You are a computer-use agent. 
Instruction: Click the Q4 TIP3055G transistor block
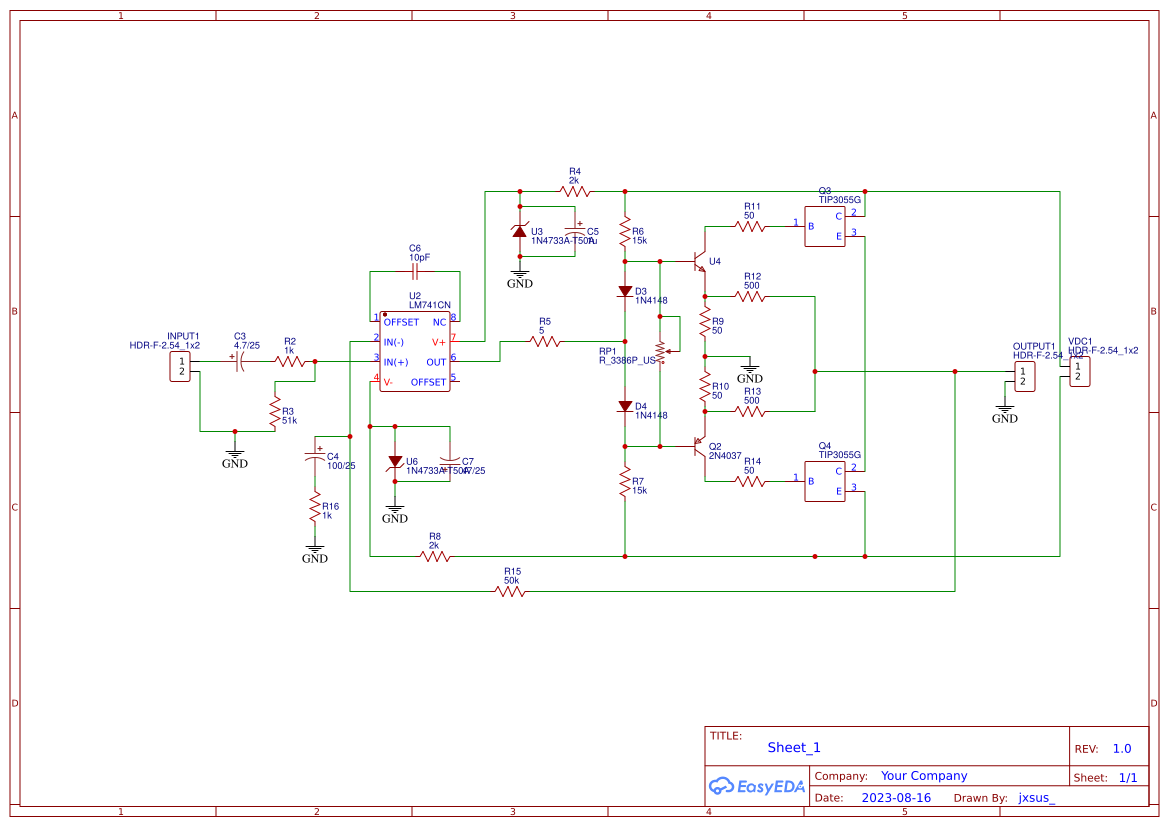point(825,481)
